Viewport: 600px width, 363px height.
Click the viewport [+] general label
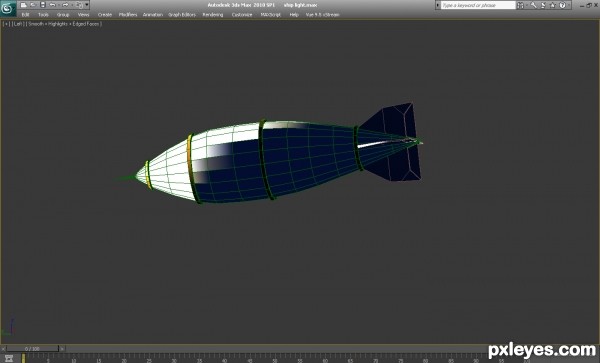[x=6, y=24]
